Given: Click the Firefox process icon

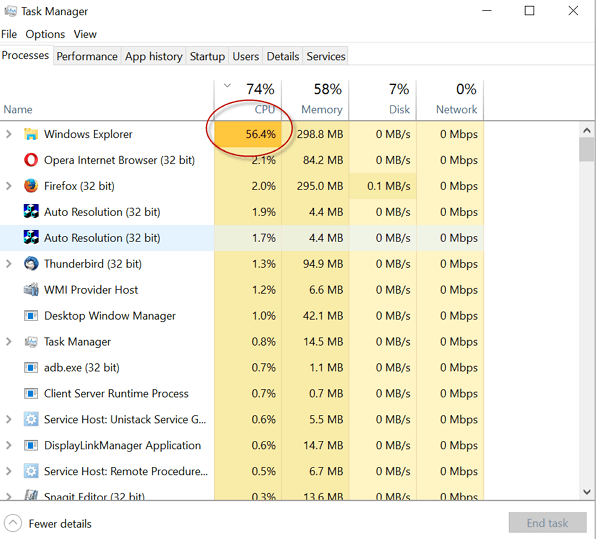Looking at the screenshot, I should coord(31,186).
